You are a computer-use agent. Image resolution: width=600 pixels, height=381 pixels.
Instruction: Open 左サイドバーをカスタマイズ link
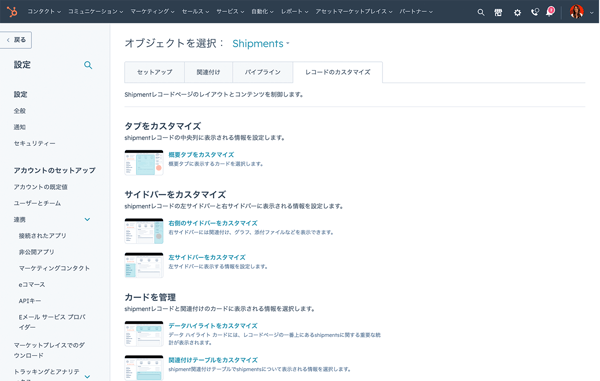tap(207, 257)
